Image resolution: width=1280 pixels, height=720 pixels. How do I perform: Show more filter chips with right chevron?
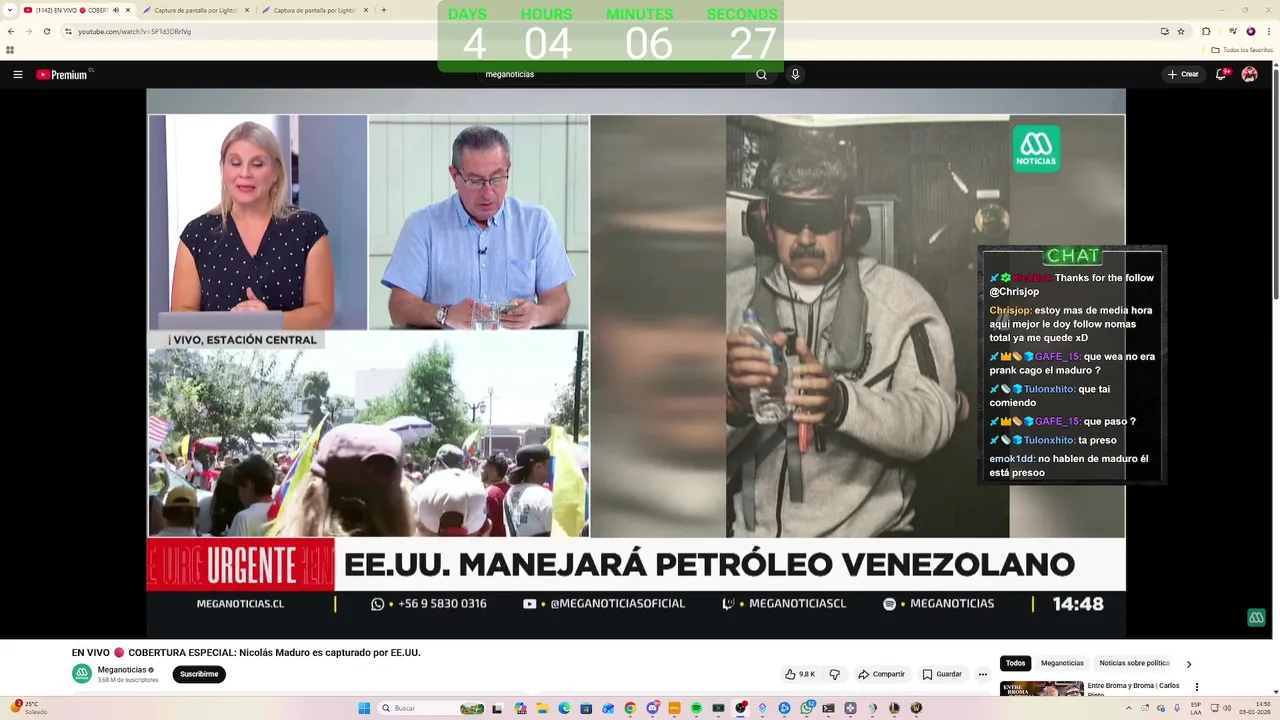click(1188, 663)
